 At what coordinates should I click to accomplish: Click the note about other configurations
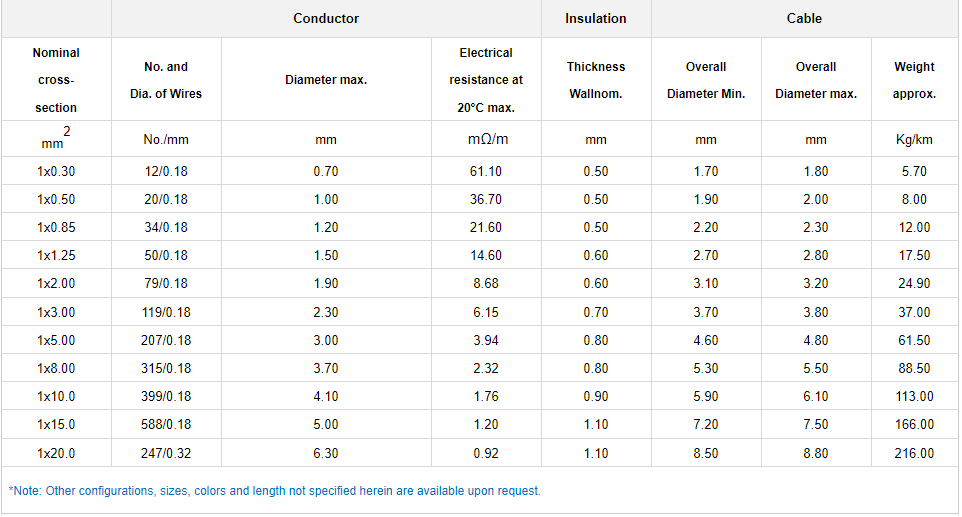[x=275, y=491]
